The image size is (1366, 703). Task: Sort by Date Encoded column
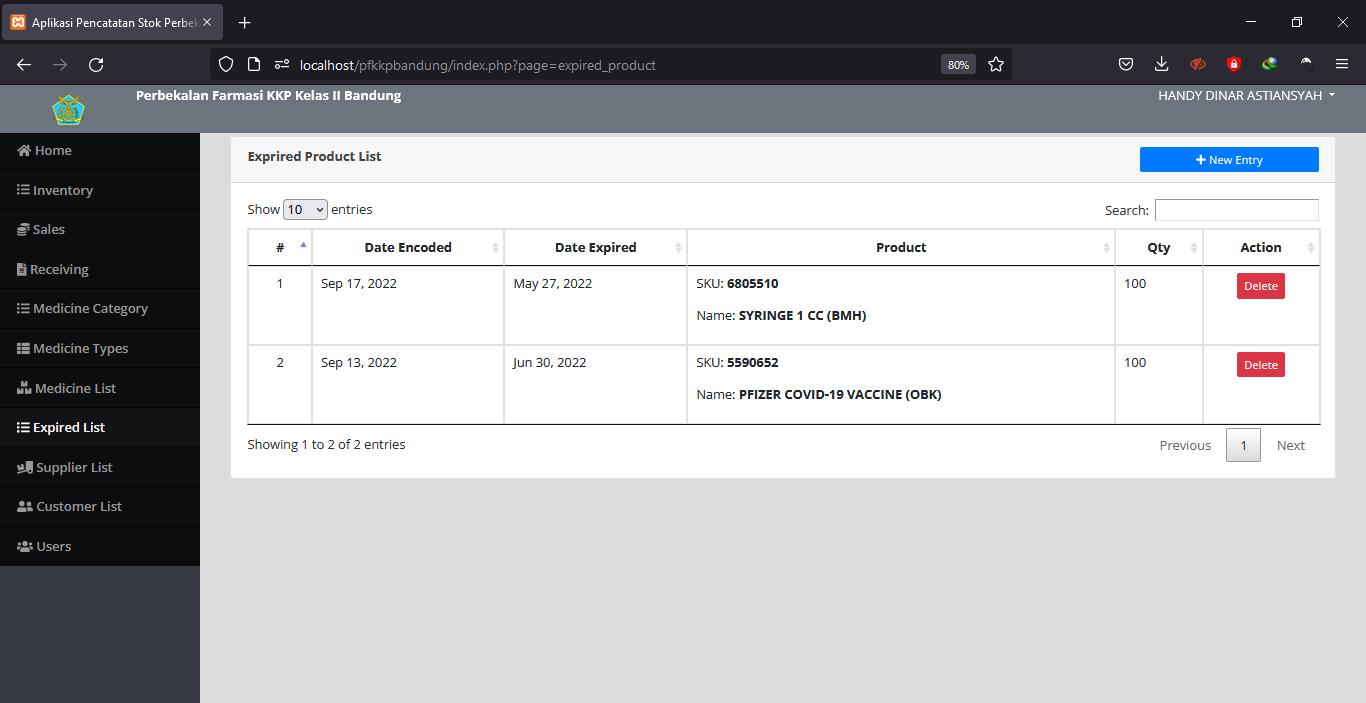(408, 248)
